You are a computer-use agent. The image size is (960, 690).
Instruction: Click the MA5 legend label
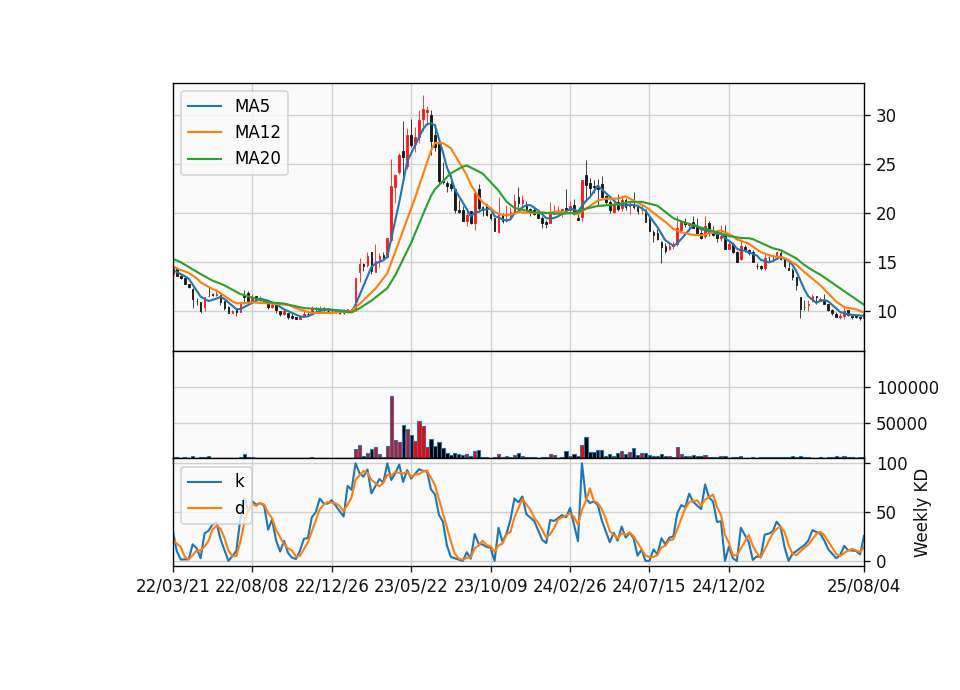point(252,106)
